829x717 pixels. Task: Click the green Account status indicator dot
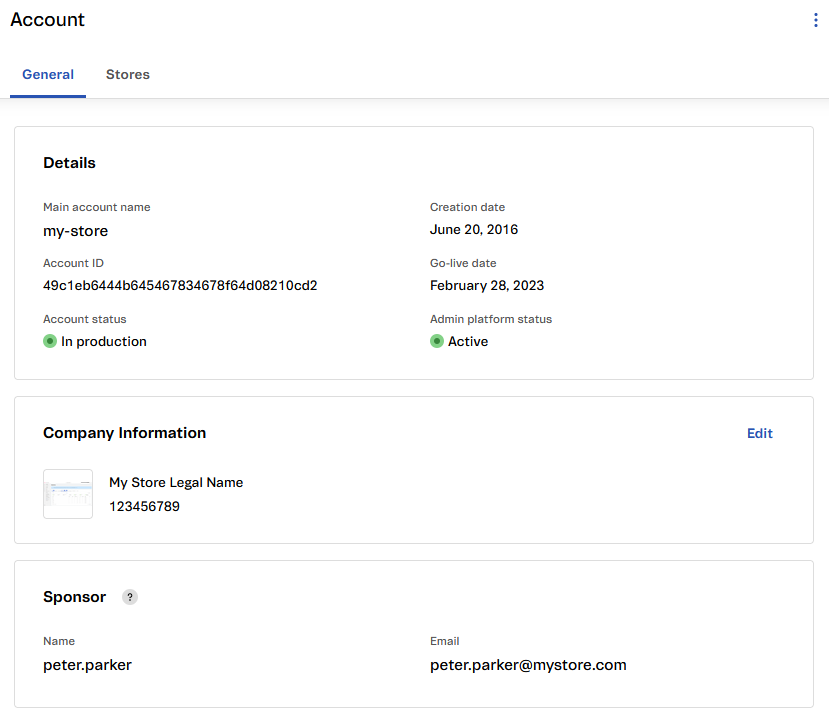tap(50, 341)
